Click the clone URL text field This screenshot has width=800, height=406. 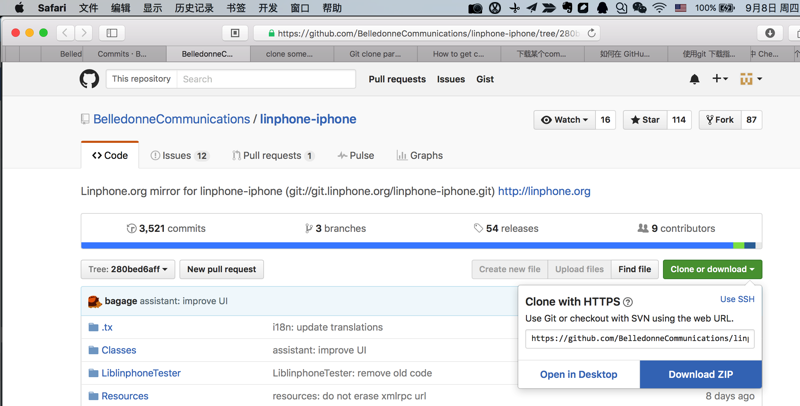640,339
